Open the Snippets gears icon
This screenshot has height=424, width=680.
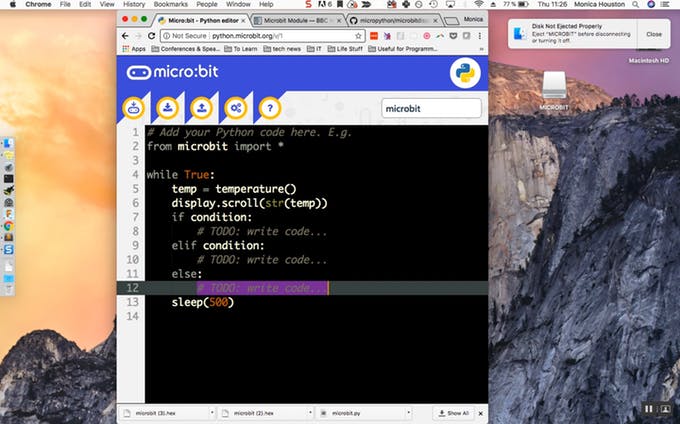235,108
